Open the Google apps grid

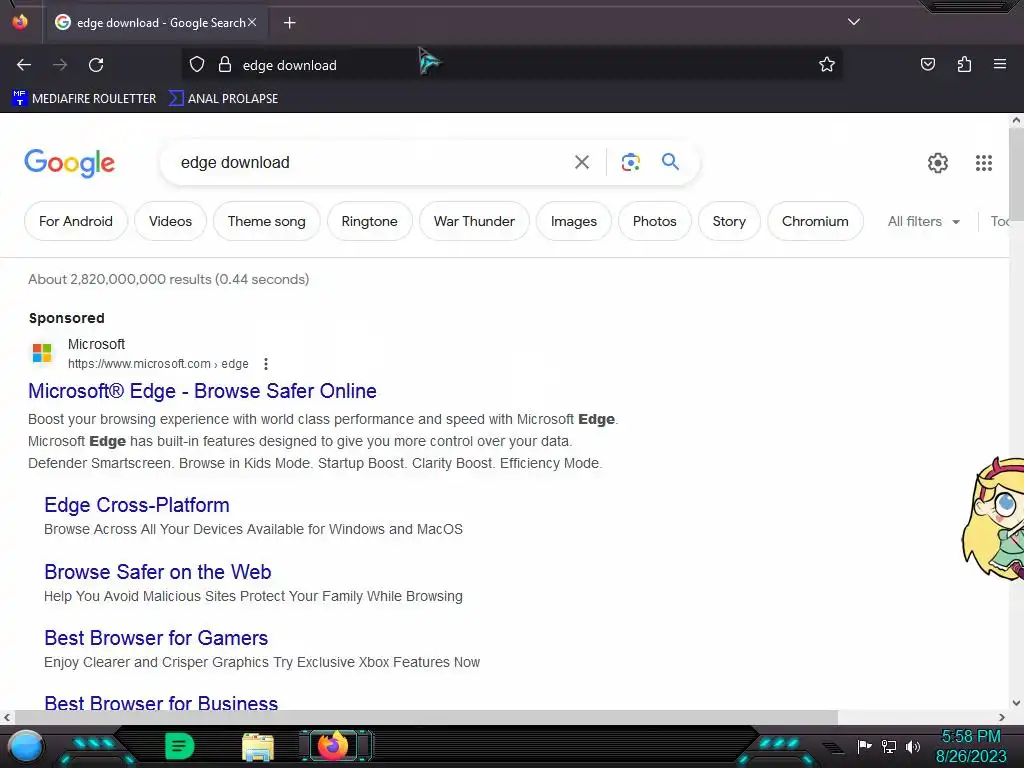(984, 163)
